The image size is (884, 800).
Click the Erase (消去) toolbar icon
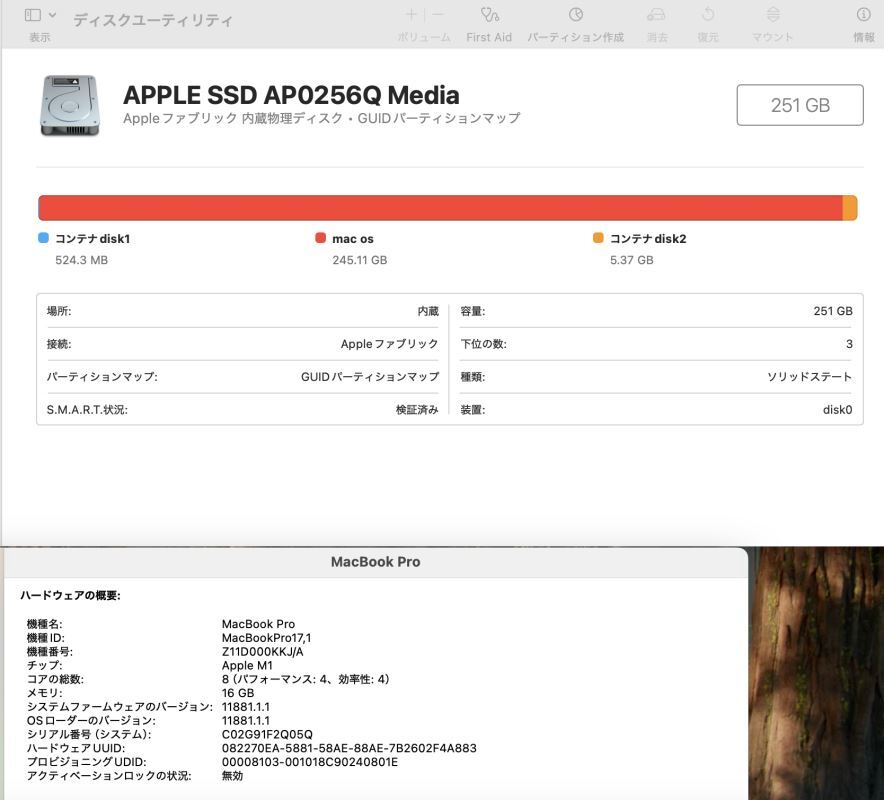click(x=656, y=15)
